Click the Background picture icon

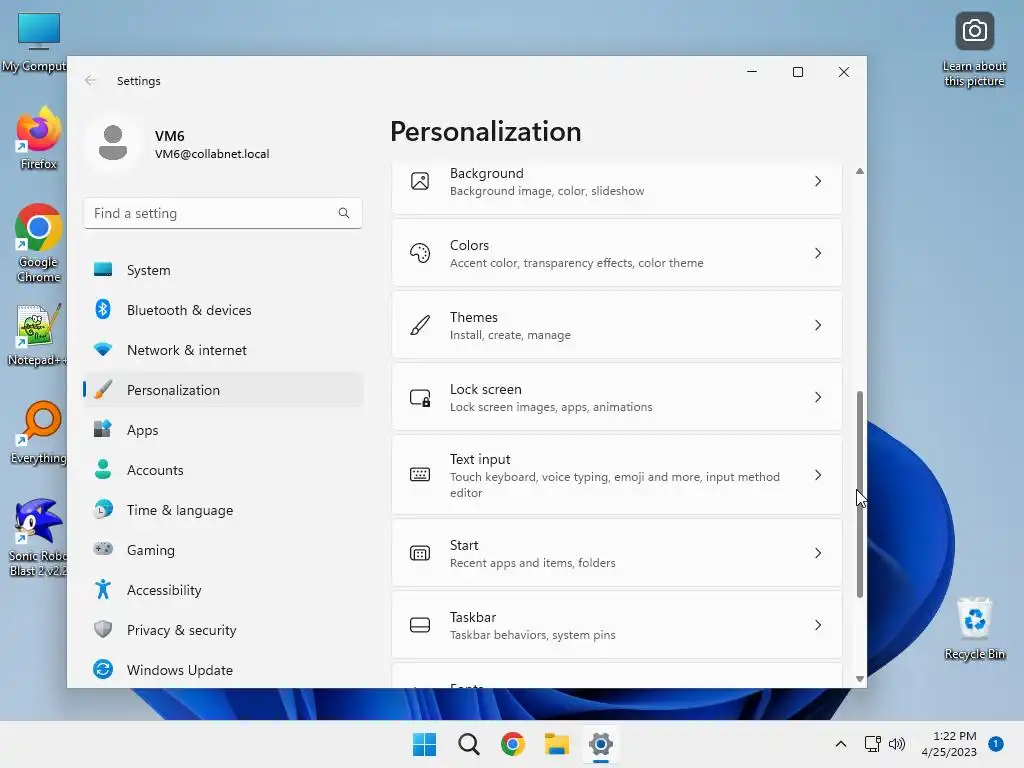pyautogui.click(x=420, y=181)
